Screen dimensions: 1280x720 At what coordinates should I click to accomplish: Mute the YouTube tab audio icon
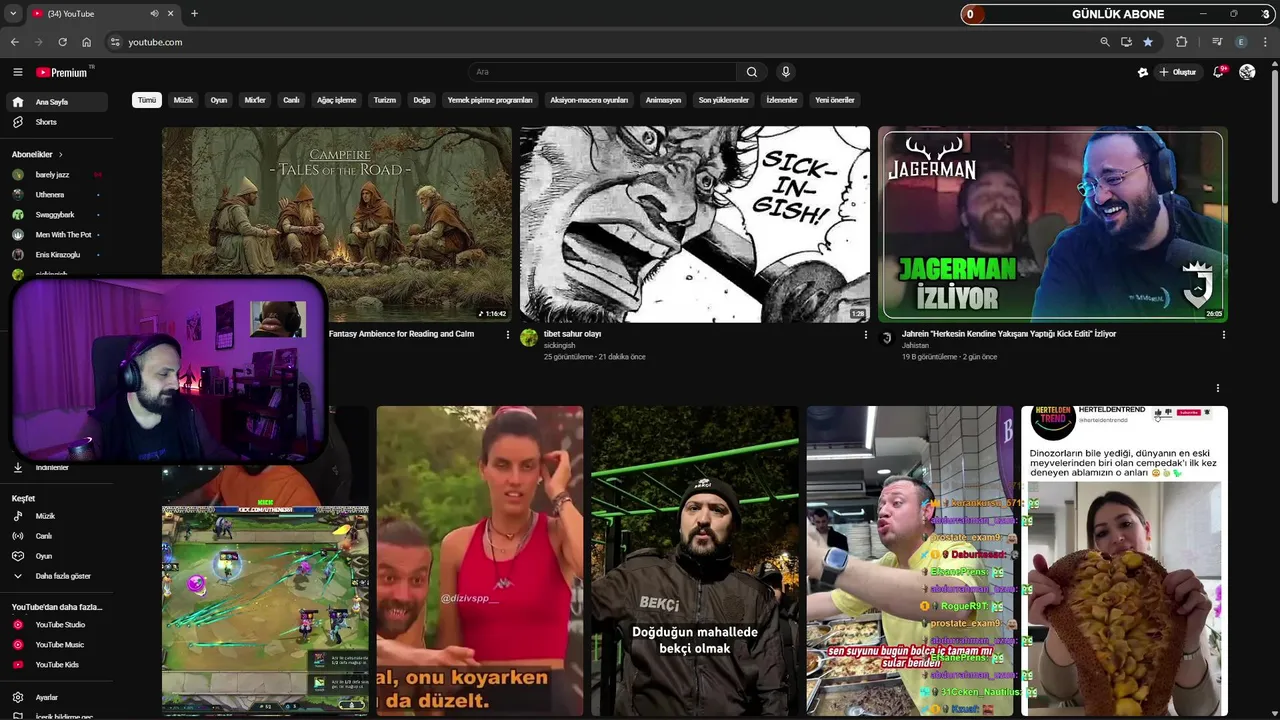click(154, 14)
